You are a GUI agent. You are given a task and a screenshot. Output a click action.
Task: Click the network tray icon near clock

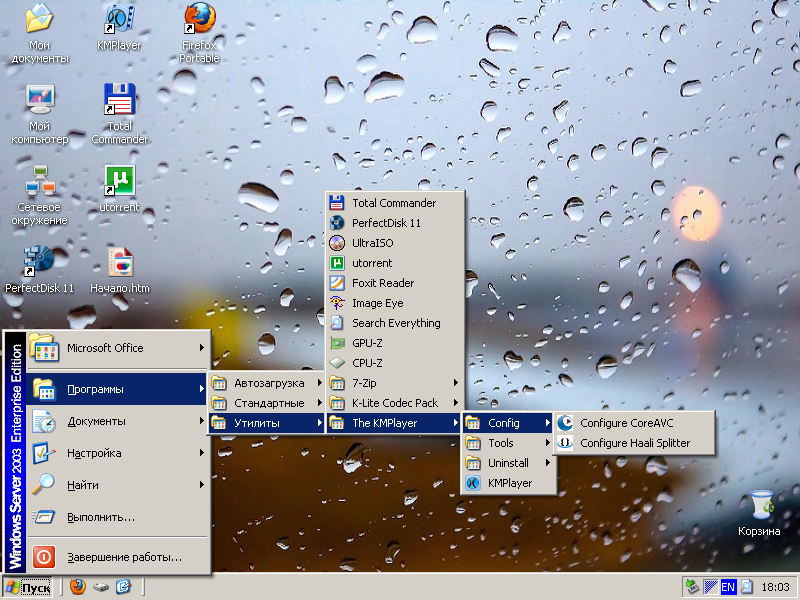click(x=692, y=587)
